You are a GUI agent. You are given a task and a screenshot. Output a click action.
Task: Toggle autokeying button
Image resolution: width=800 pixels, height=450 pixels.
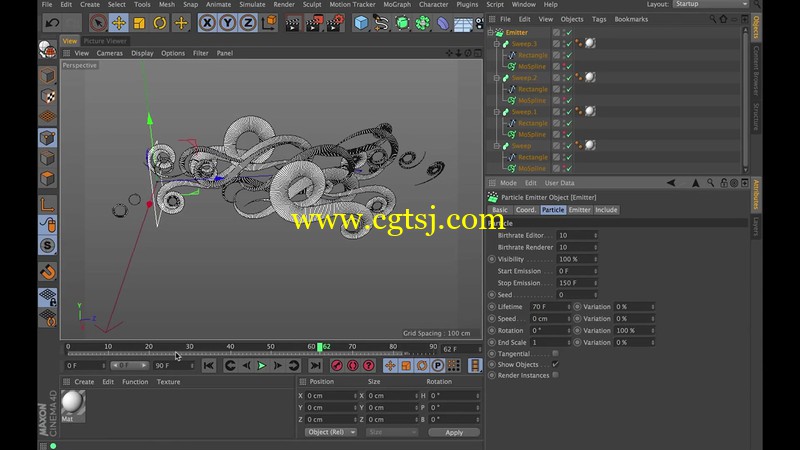pyautogui.click(x=353, y=365)
